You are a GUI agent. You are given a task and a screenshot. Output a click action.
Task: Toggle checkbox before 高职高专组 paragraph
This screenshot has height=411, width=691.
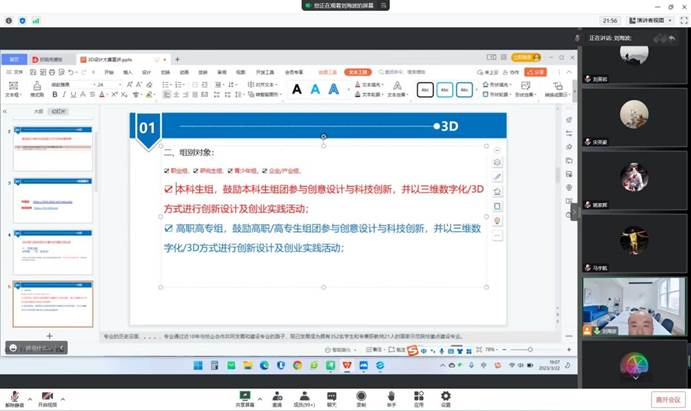tap(168, 228)
